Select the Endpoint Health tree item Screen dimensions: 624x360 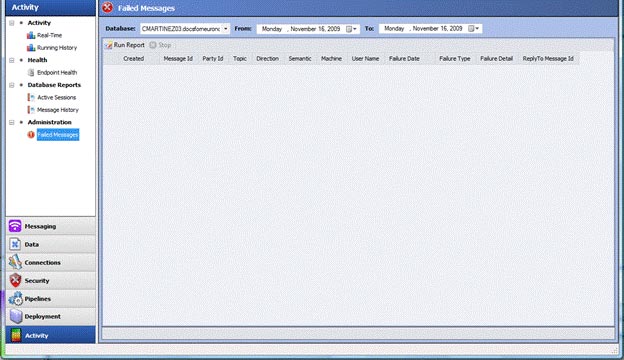pyautogui.click(x=57, y=72)
